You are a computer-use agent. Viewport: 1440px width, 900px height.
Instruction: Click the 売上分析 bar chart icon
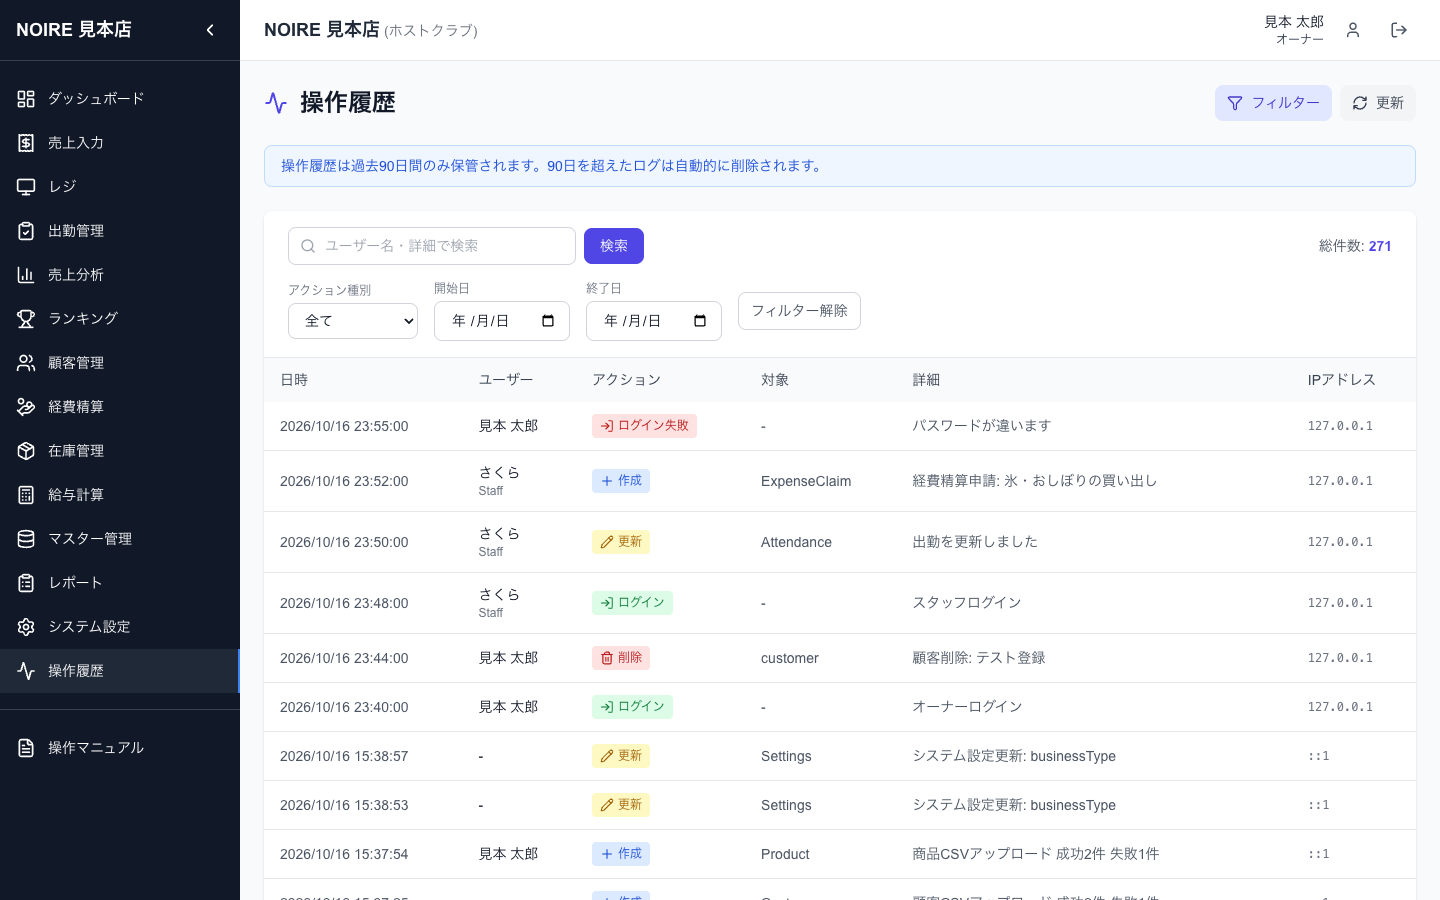point(26,275)
